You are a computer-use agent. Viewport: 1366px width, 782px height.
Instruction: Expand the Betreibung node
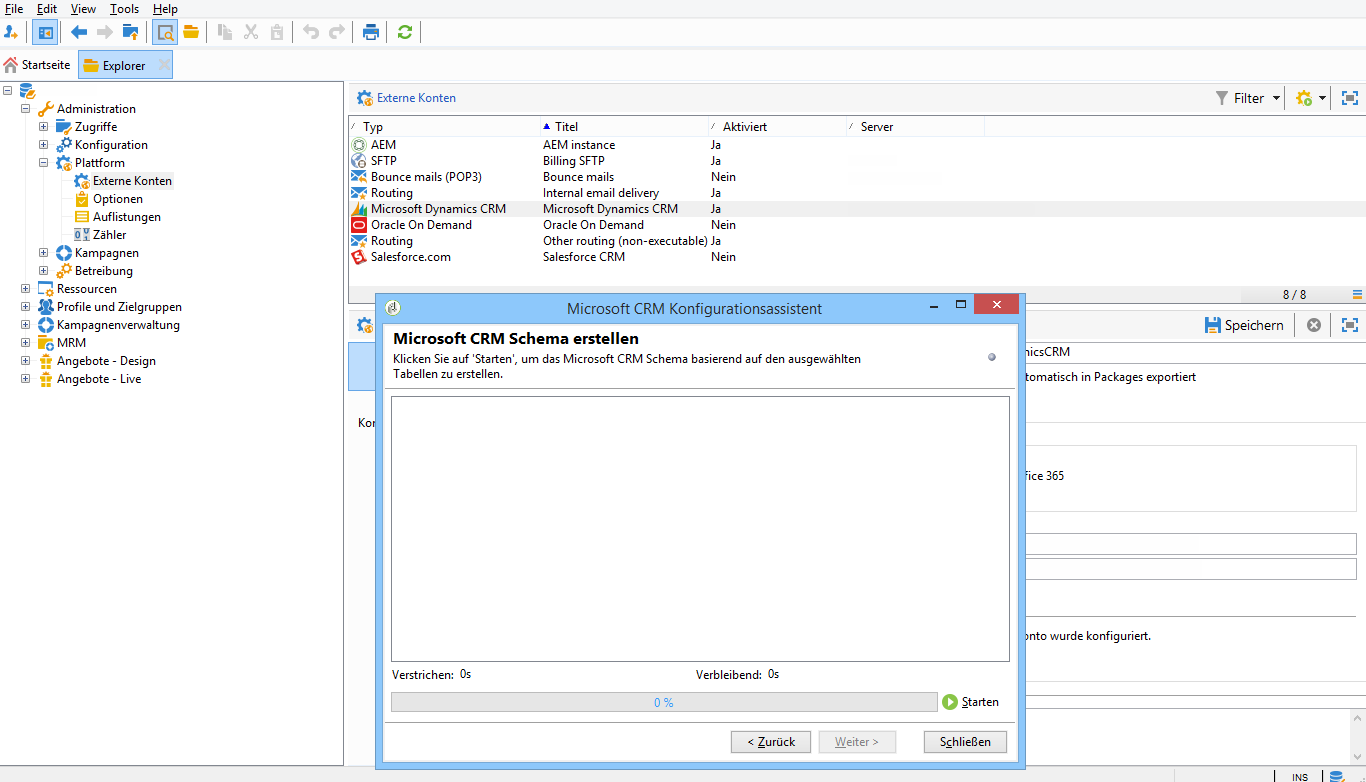44,271
